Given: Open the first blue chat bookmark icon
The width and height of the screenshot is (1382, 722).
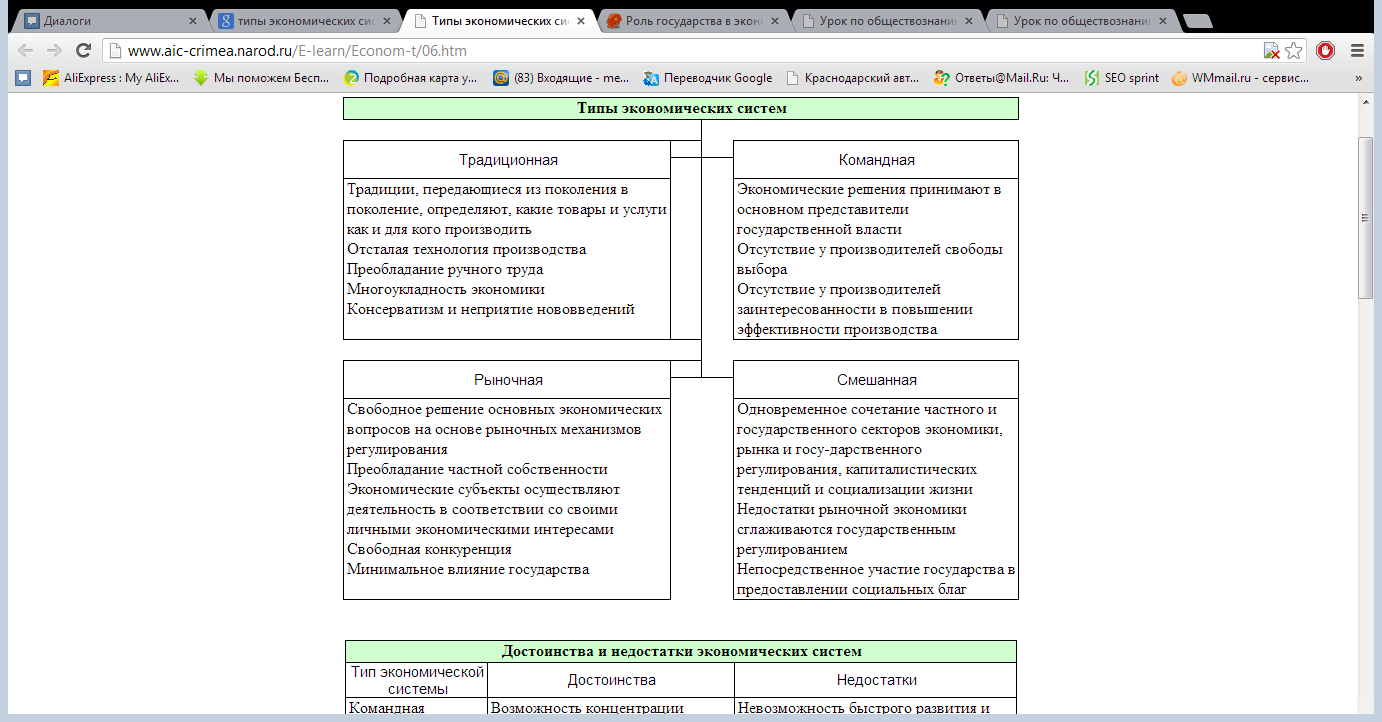Looking at the screenshot, I should pos(23,78).
